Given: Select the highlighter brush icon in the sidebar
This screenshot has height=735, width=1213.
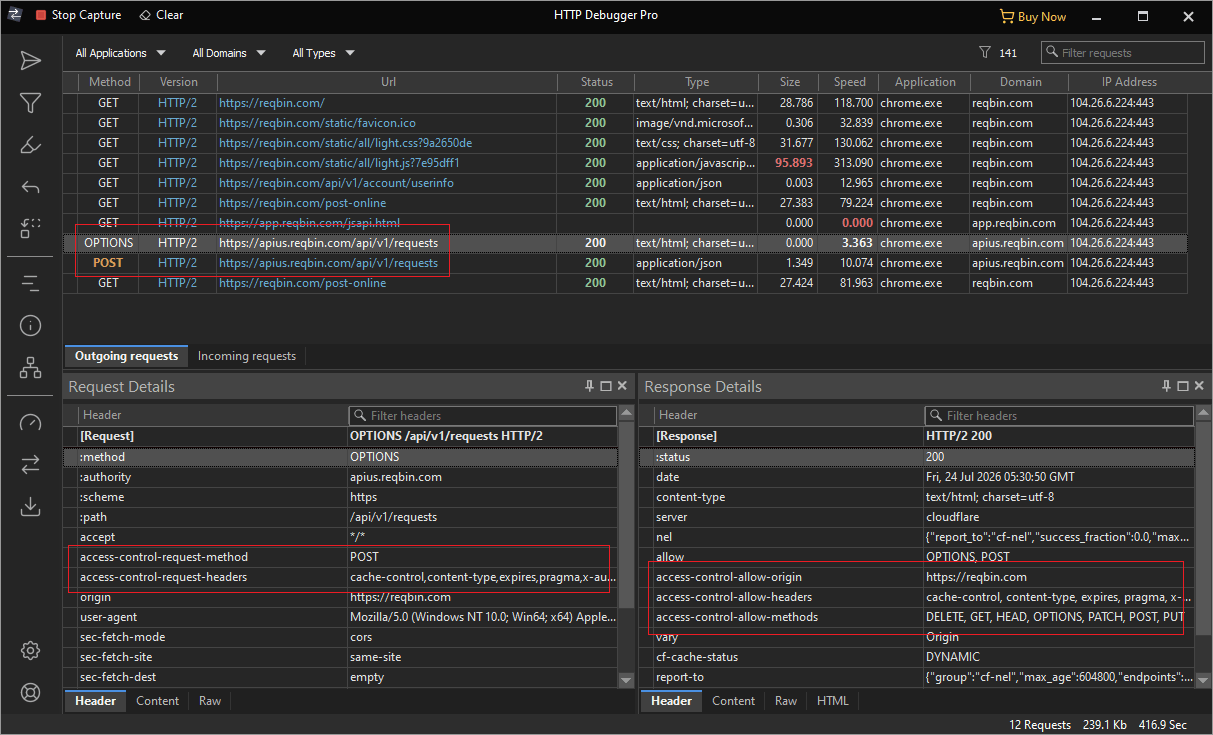Looking at the screenshot, I should click(x=30, y=145).
